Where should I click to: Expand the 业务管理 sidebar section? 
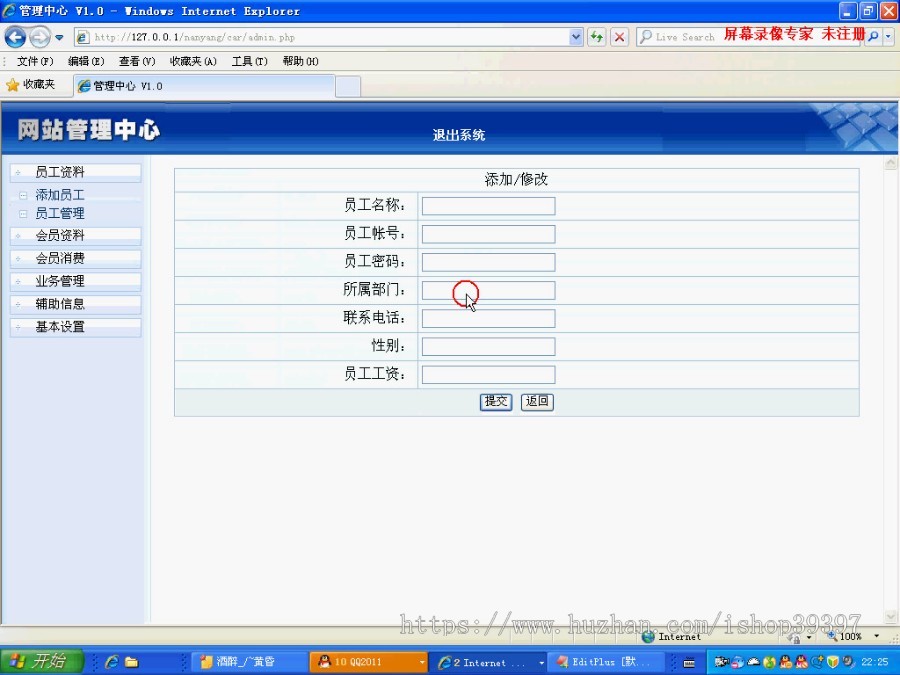(76, 281)
